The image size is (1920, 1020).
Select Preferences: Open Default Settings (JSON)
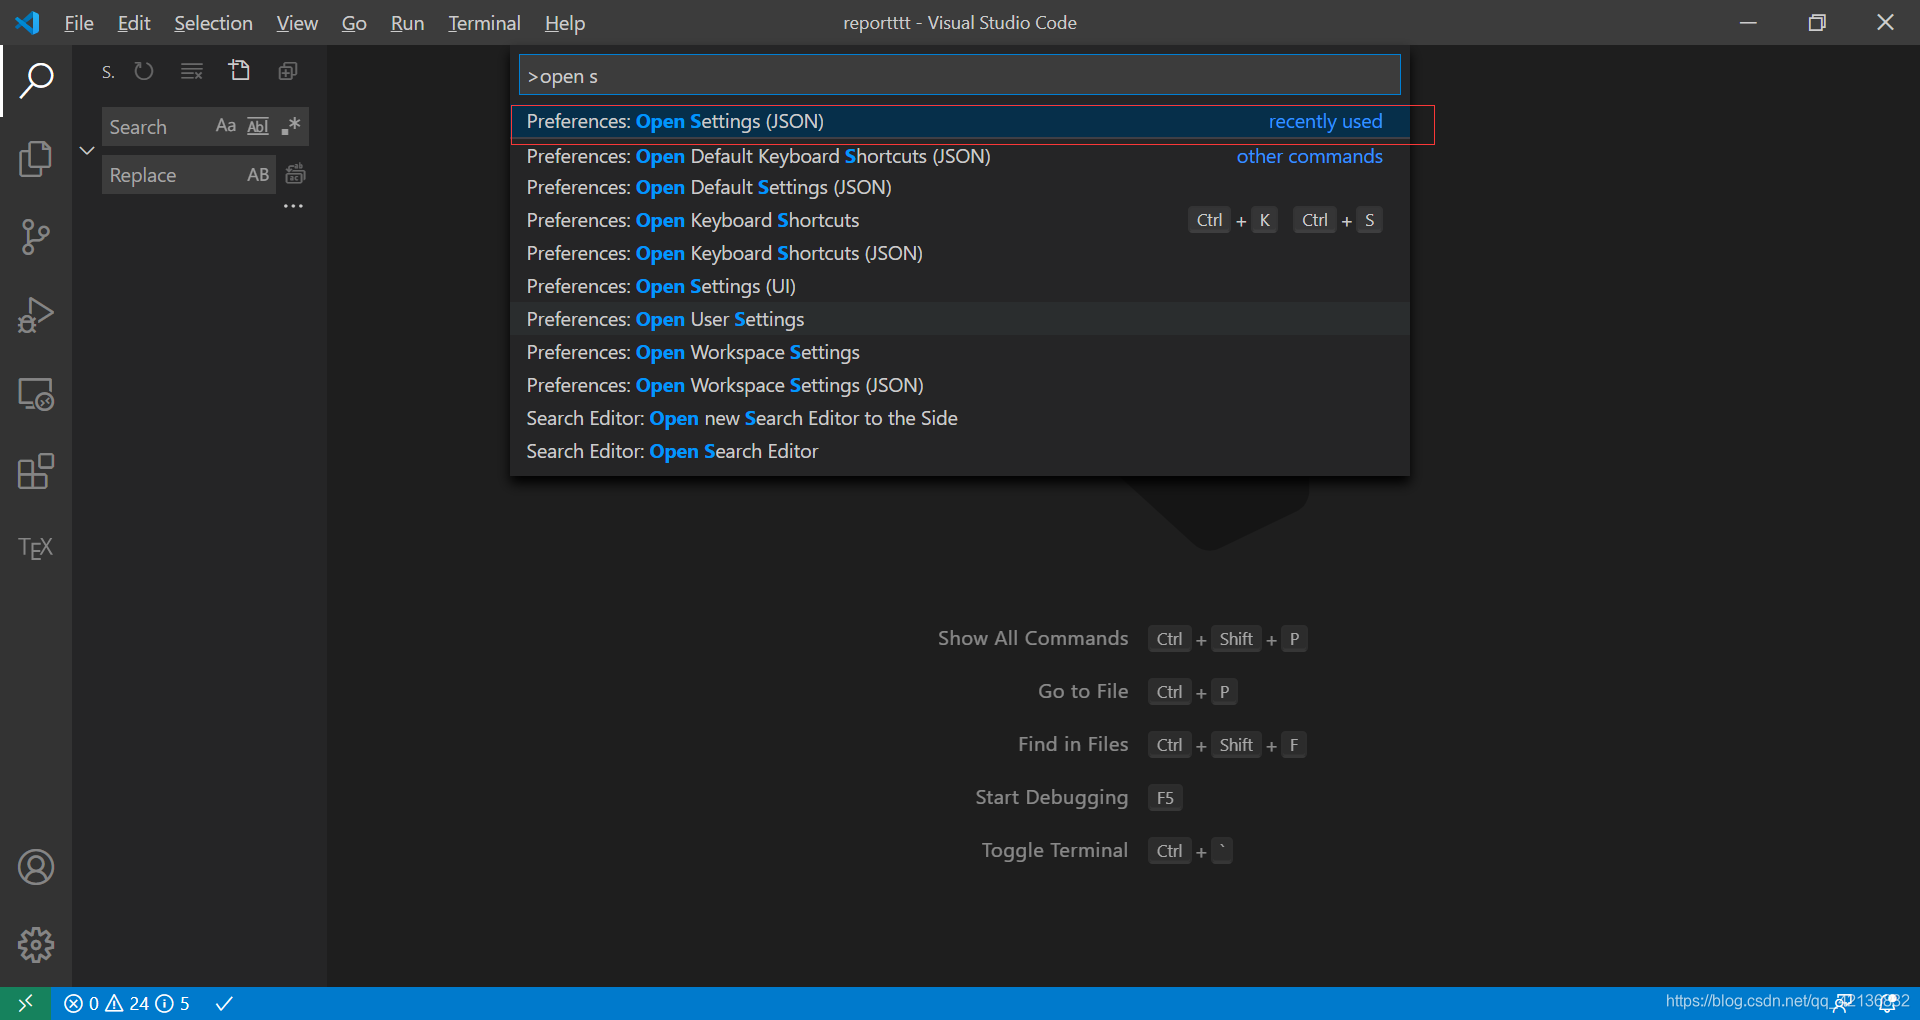(x=960, y=188)
